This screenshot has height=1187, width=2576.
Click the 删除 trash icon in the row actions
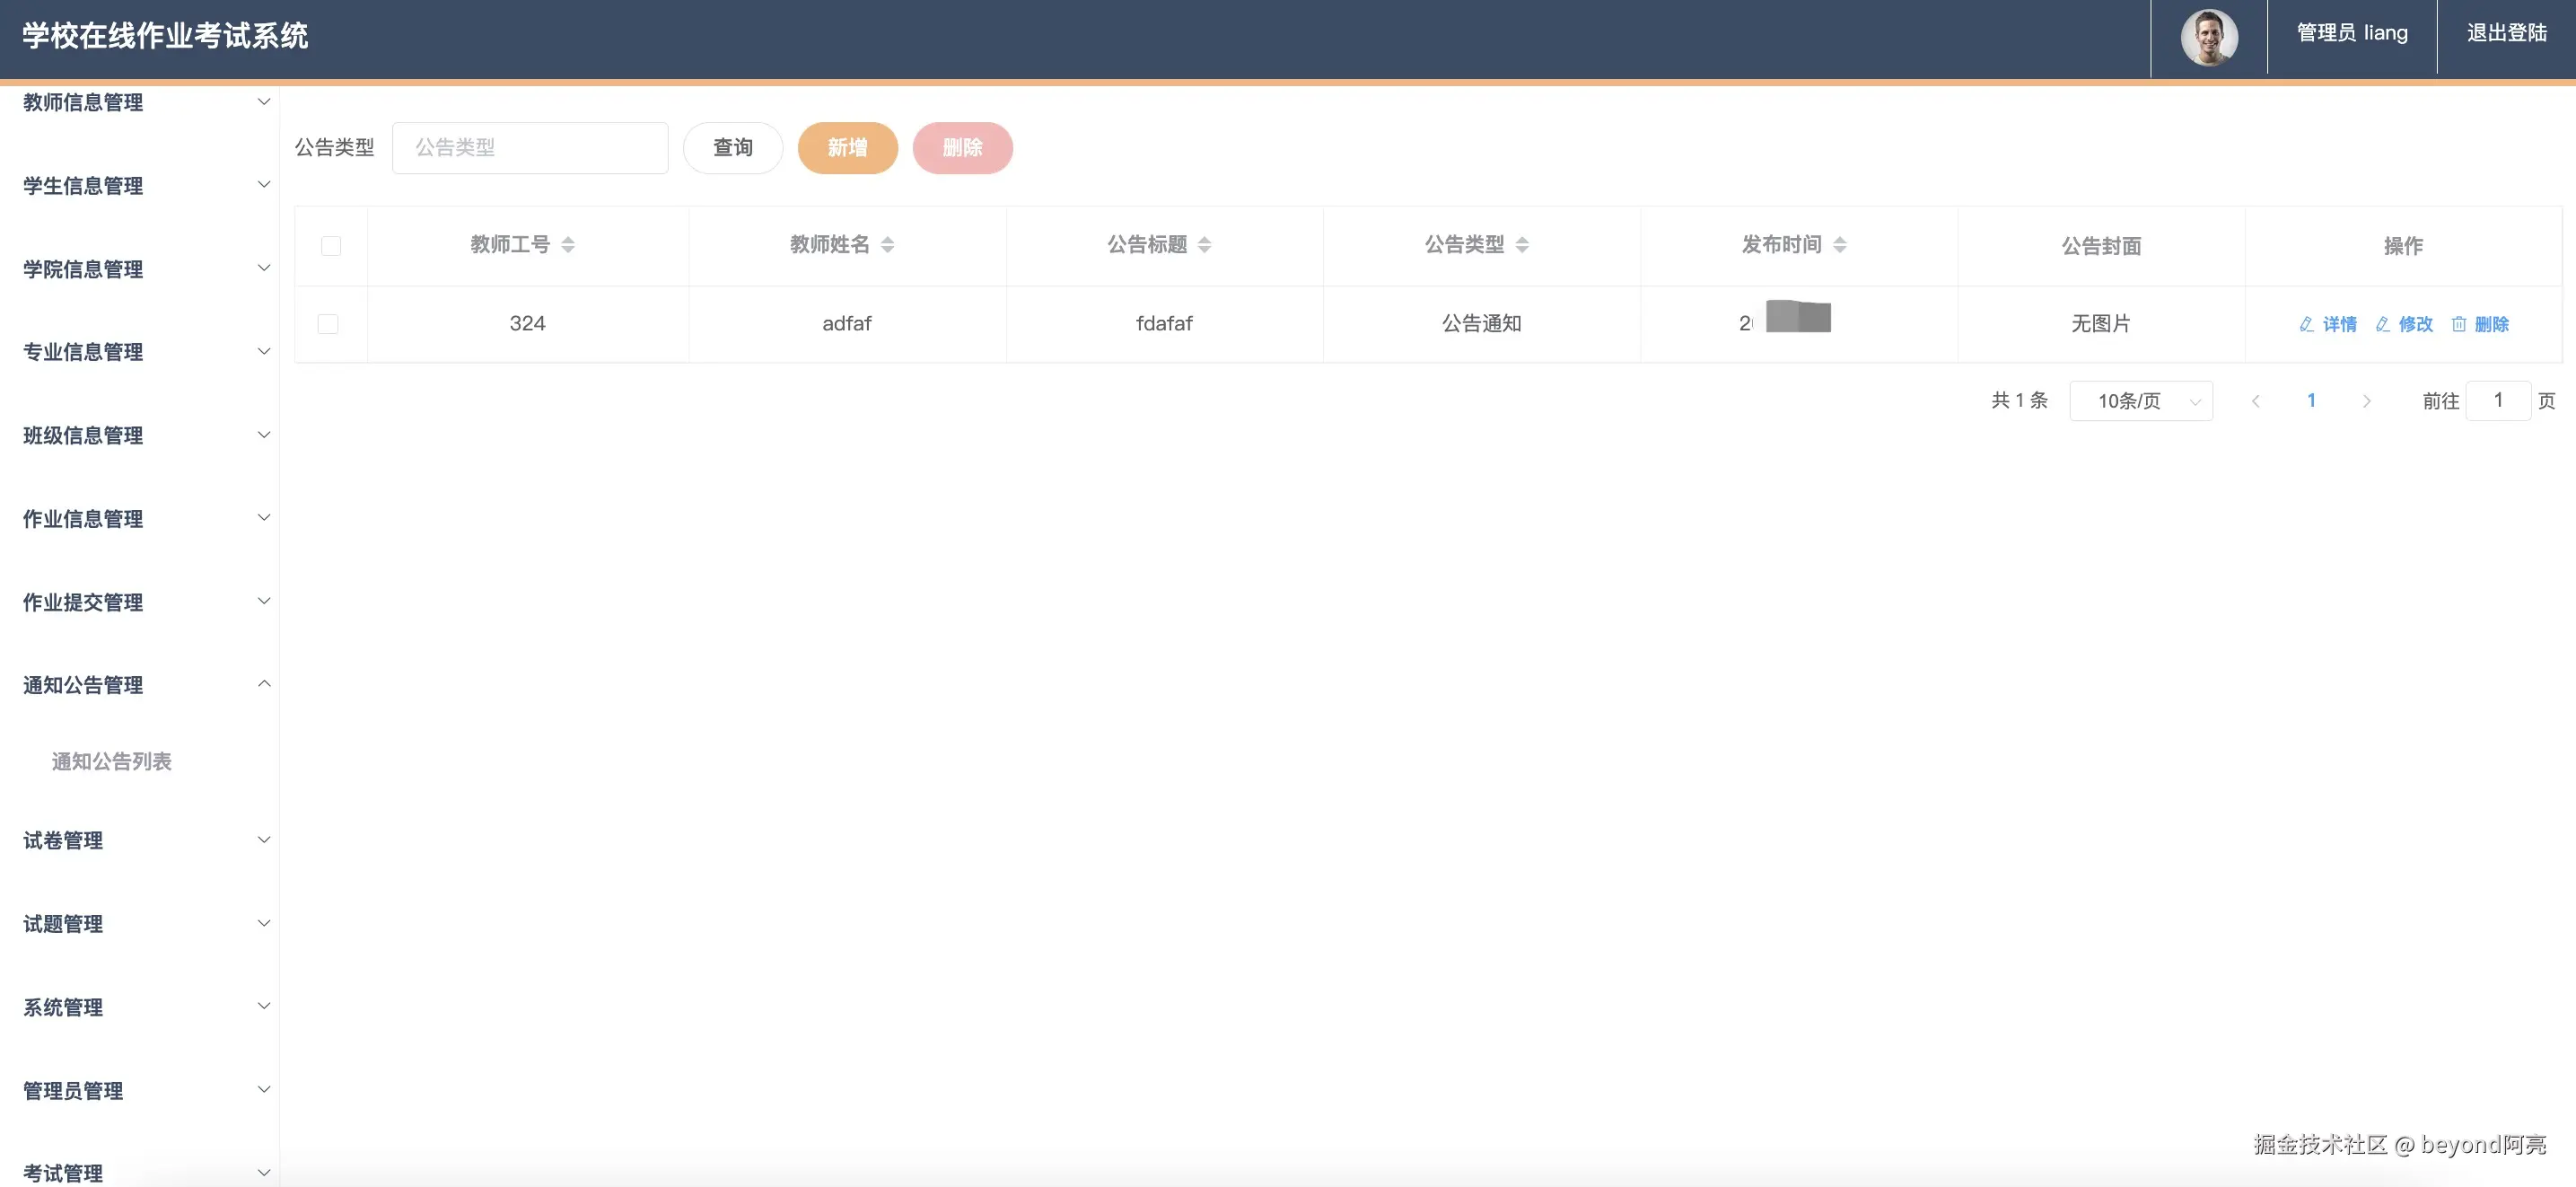(x=2459, y=324)
